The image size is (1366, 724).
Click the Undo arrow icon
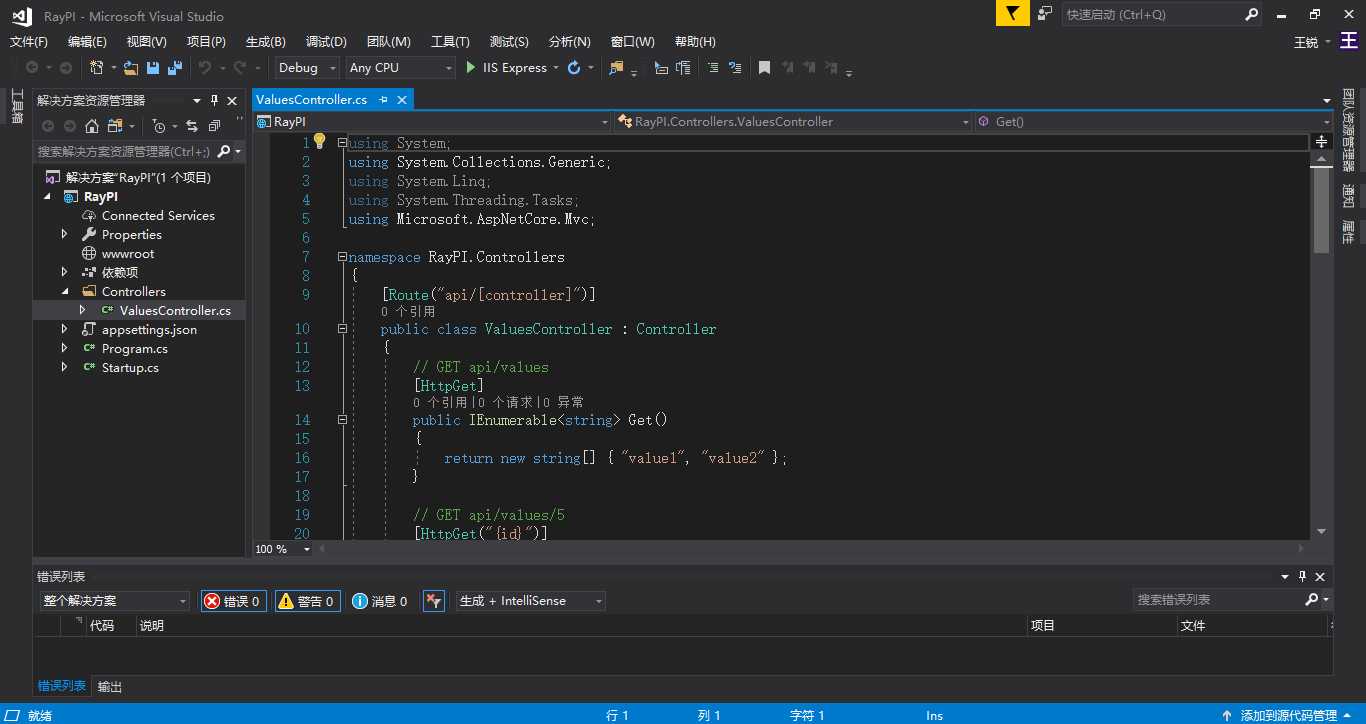point(204,68)
